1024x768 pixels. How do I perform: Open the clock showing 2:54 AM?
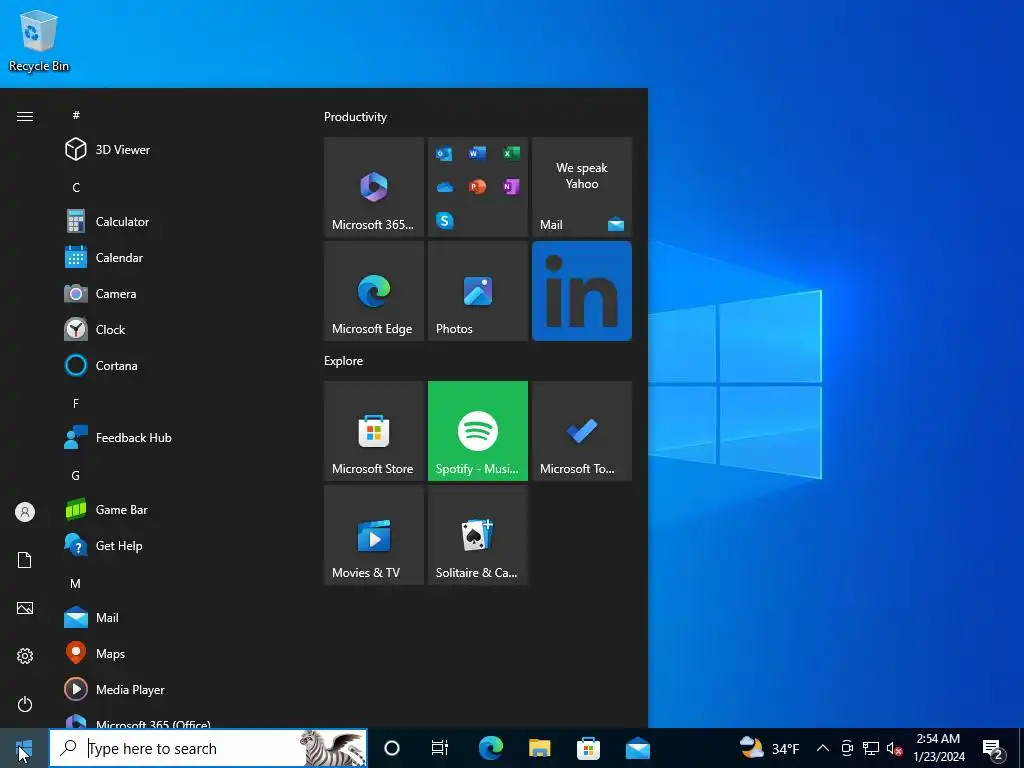(938, 748)
